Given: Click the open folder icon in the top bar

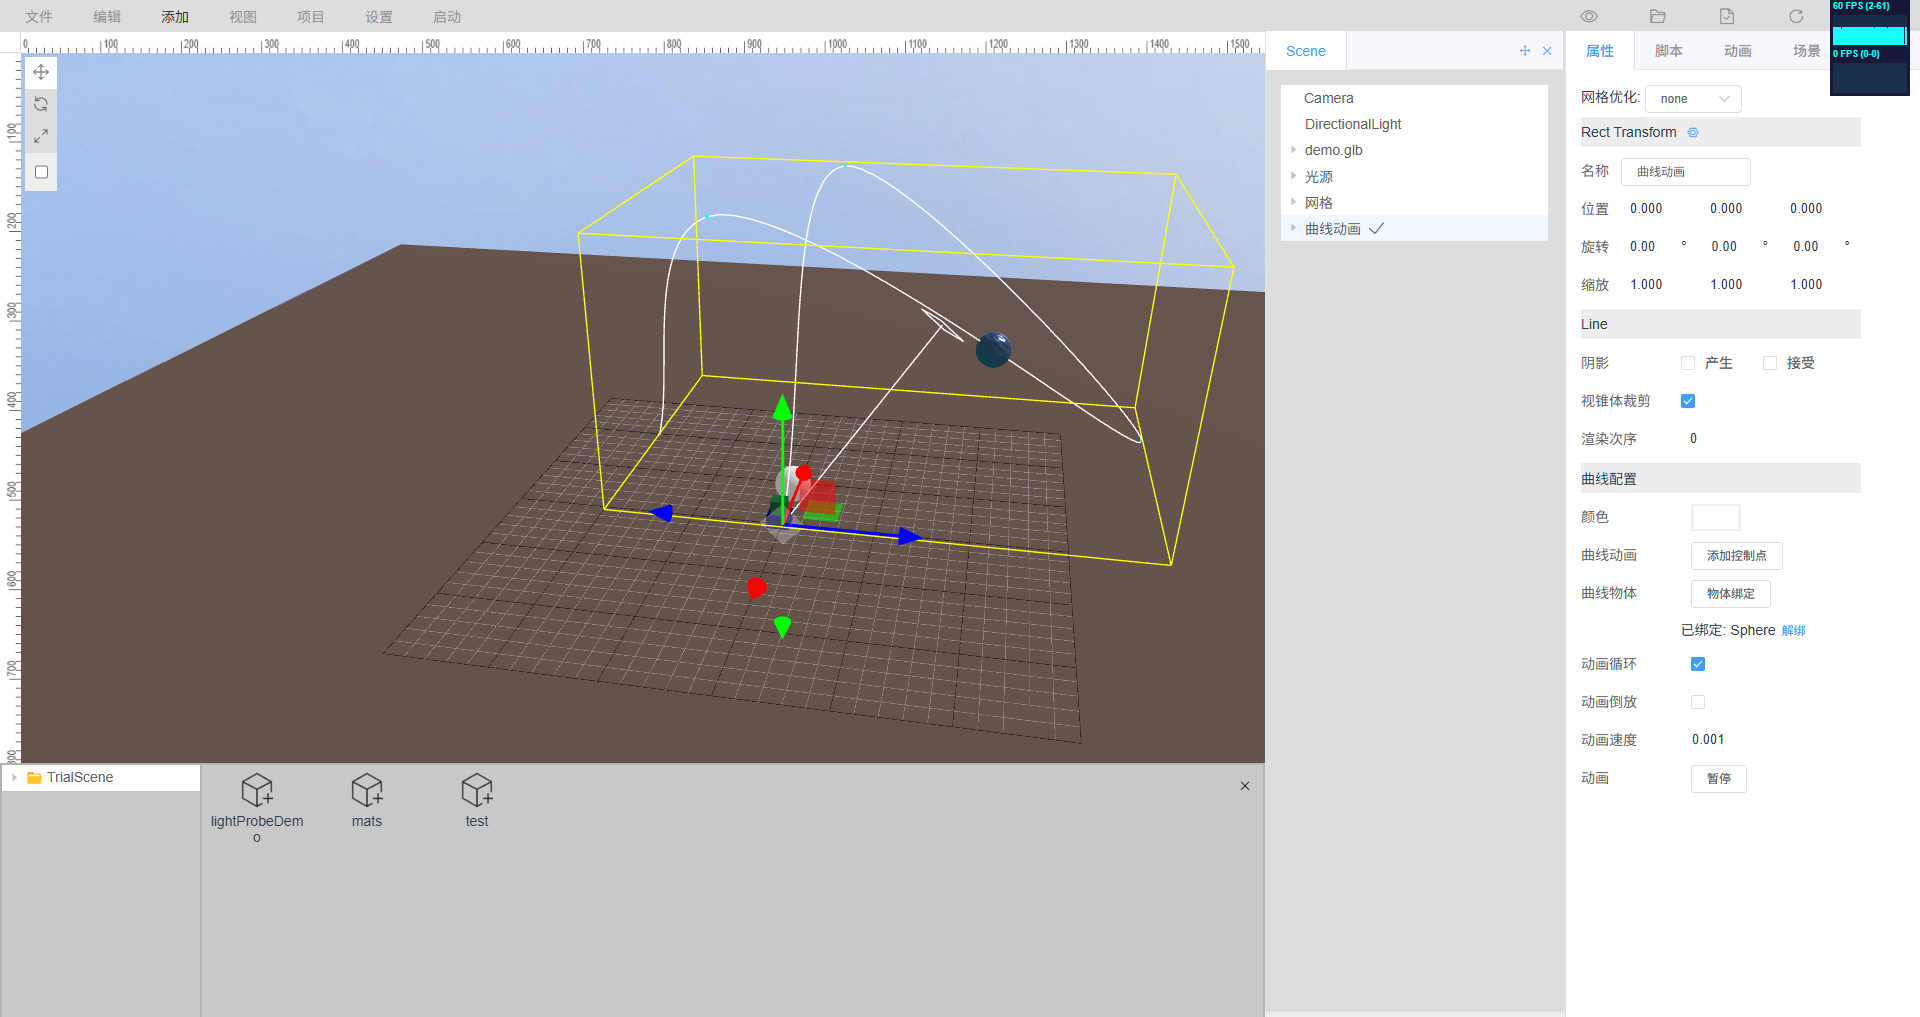Looking at the screenshot, I should (1658, 17).
